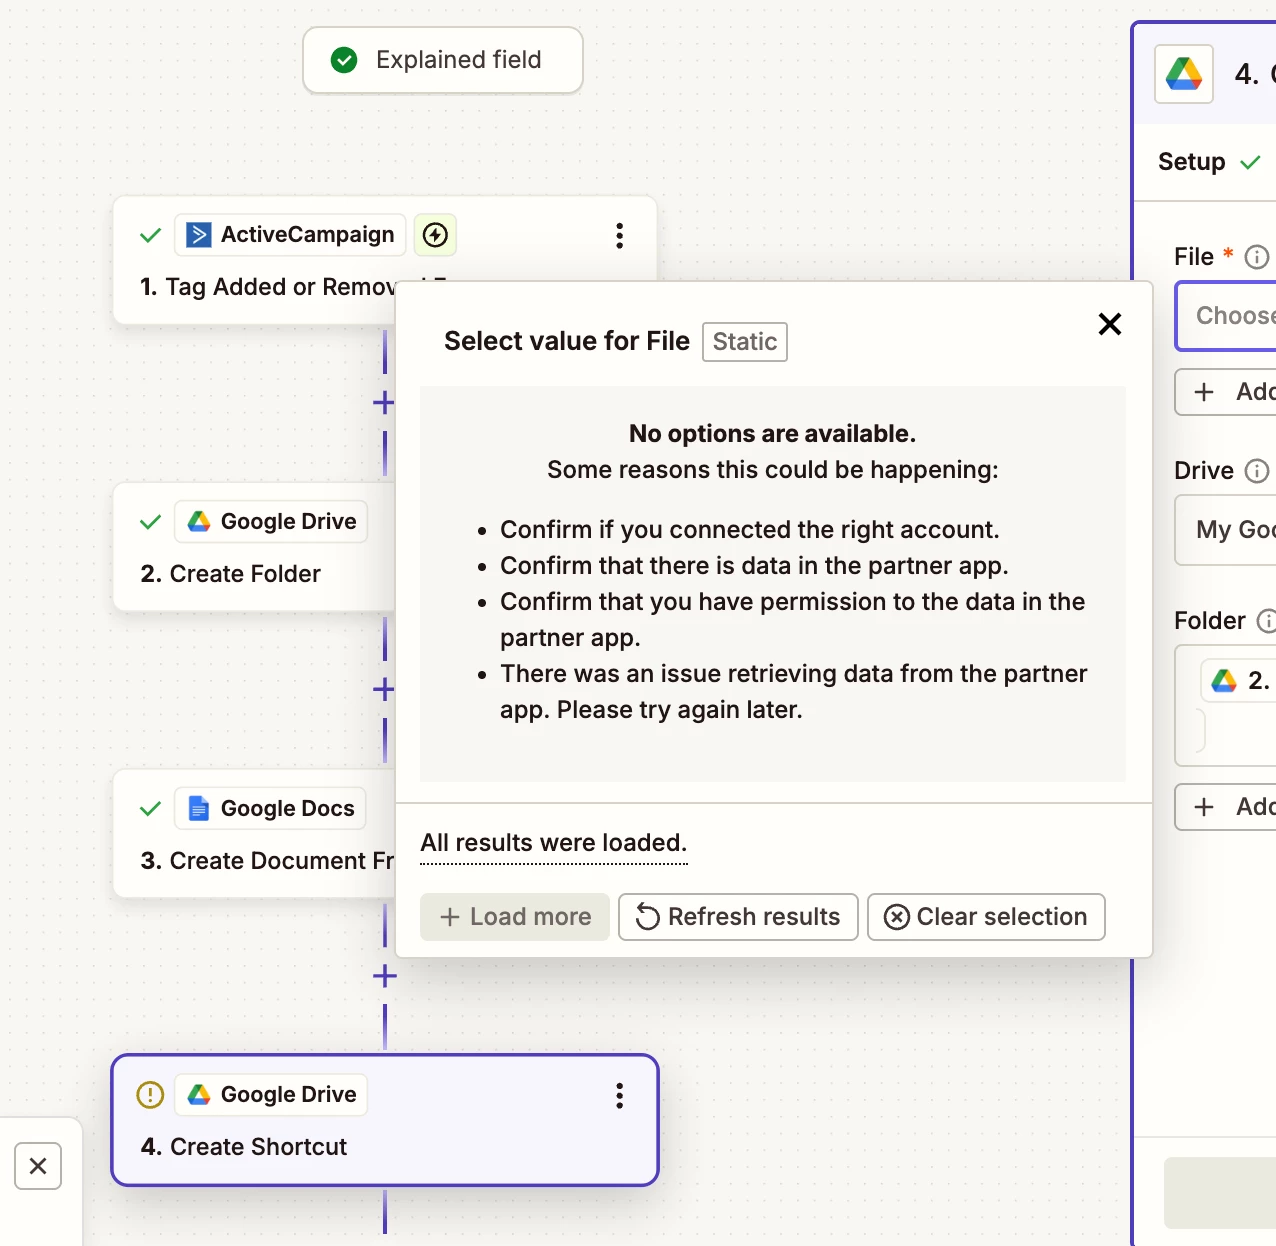Select the Google Drive label pill in step 4

(x=271, y=1095)
